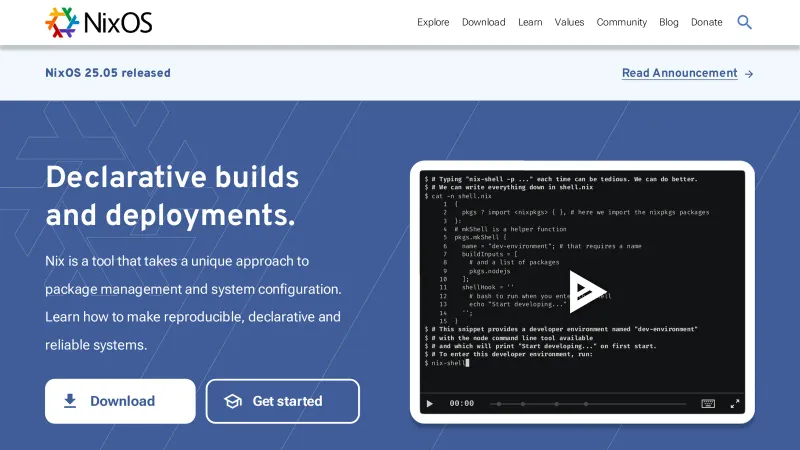Open the Read Announcement link
Image resolution: width=800 pixels, height=450 pixels.
click(679, 73)
